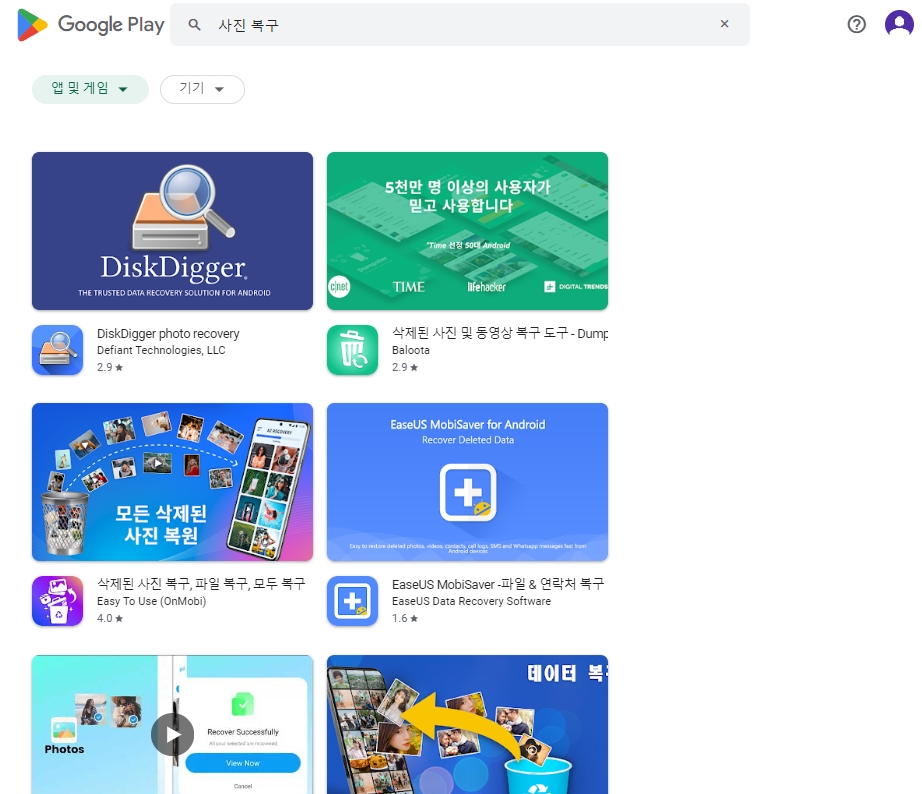
Task: Open 삭제된 사진 및 동영상 복구 도구 title
Action: [x=500, y=333]
